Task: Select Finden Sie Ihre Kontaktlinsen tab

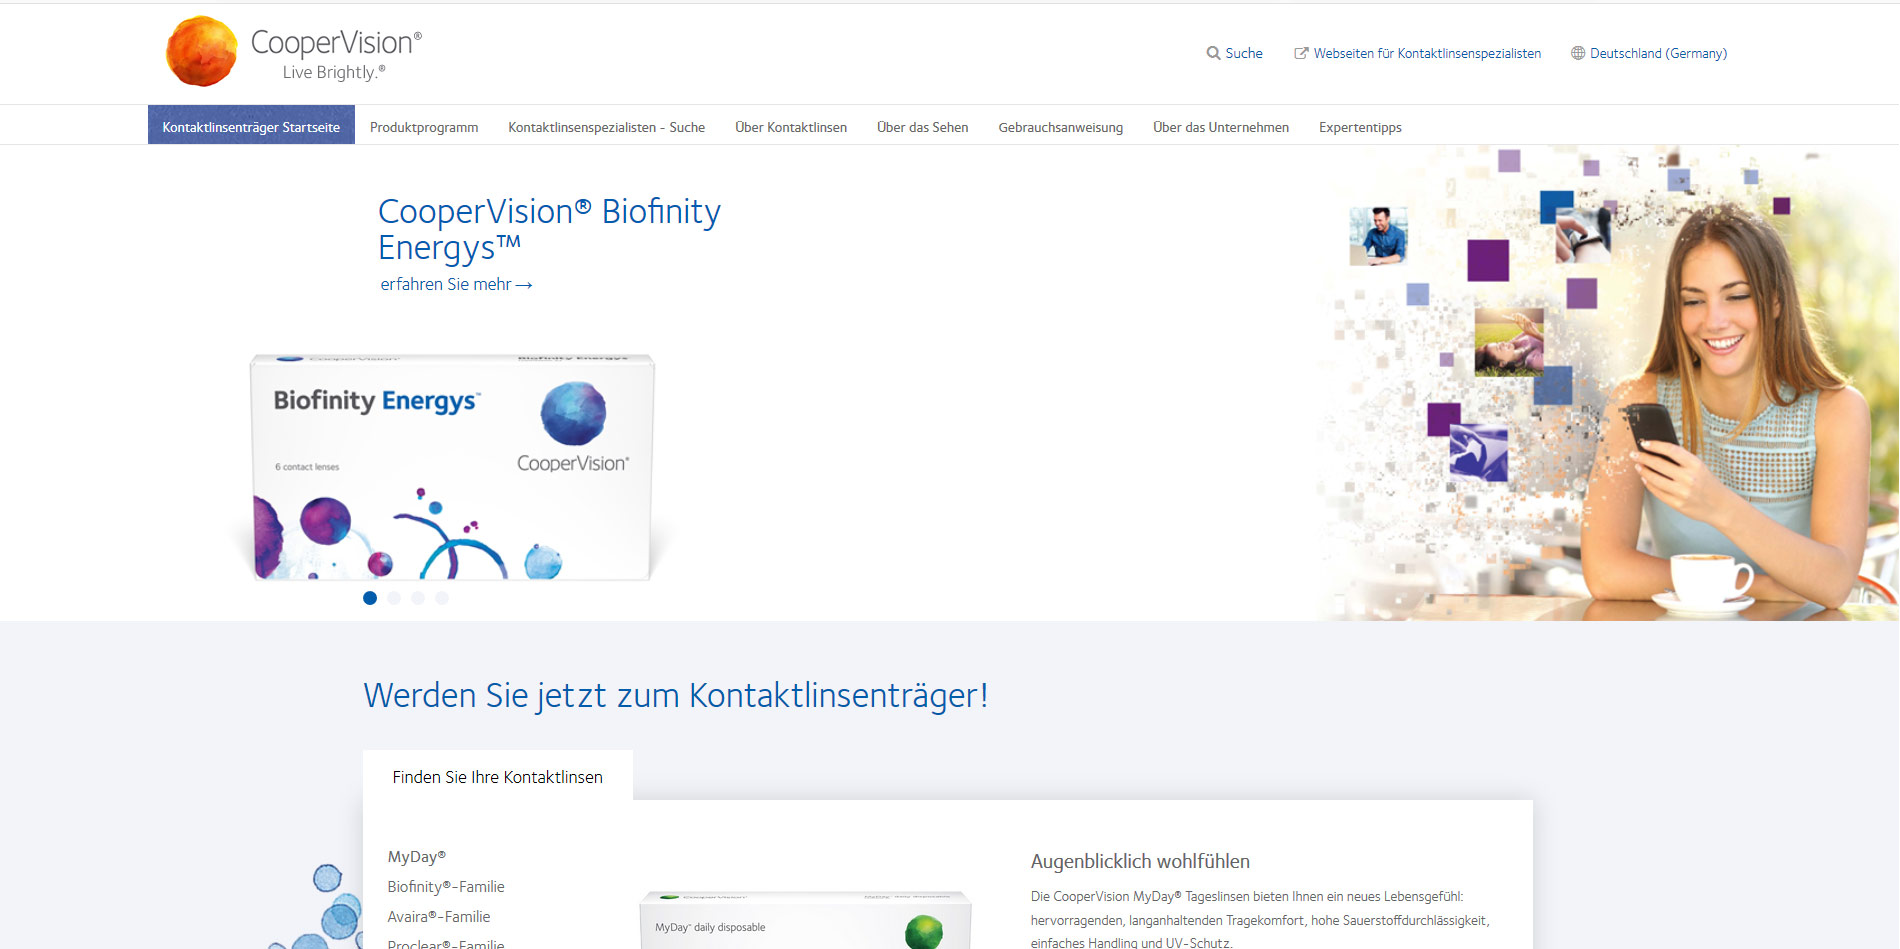Action: [x=497, y=777]
